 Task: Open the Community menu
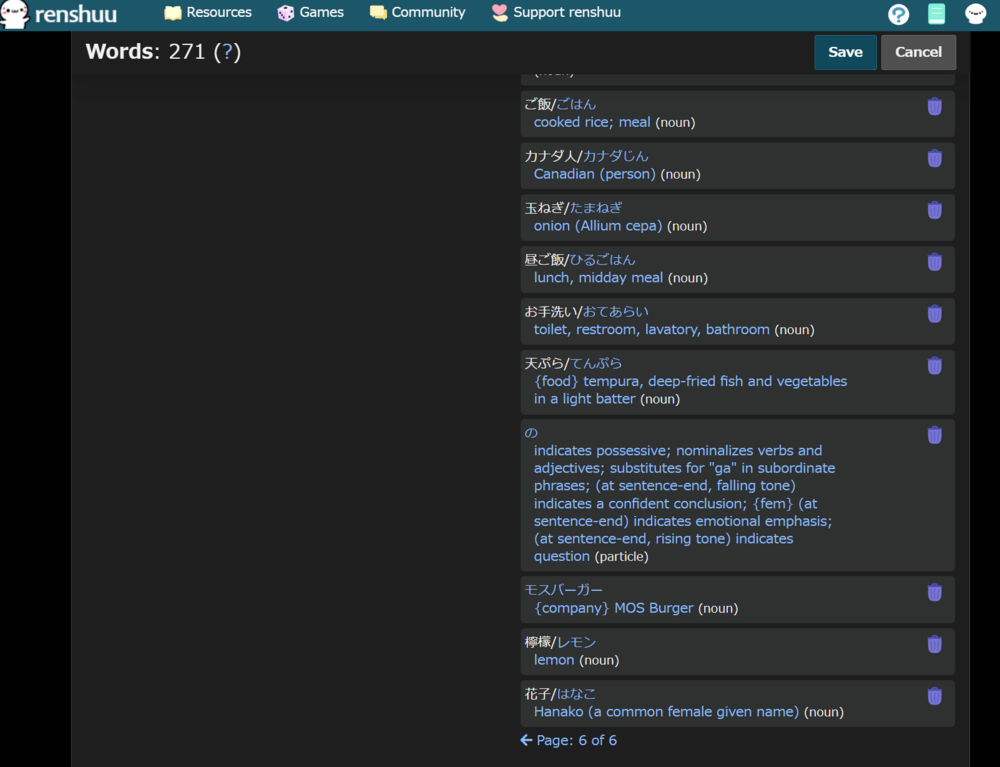click(417, 13)
